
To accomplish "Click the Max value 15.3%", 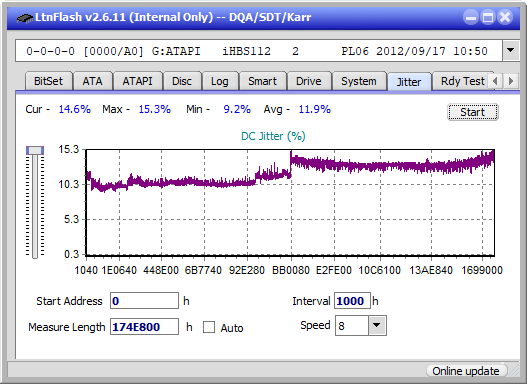I will tap(155, 109).
